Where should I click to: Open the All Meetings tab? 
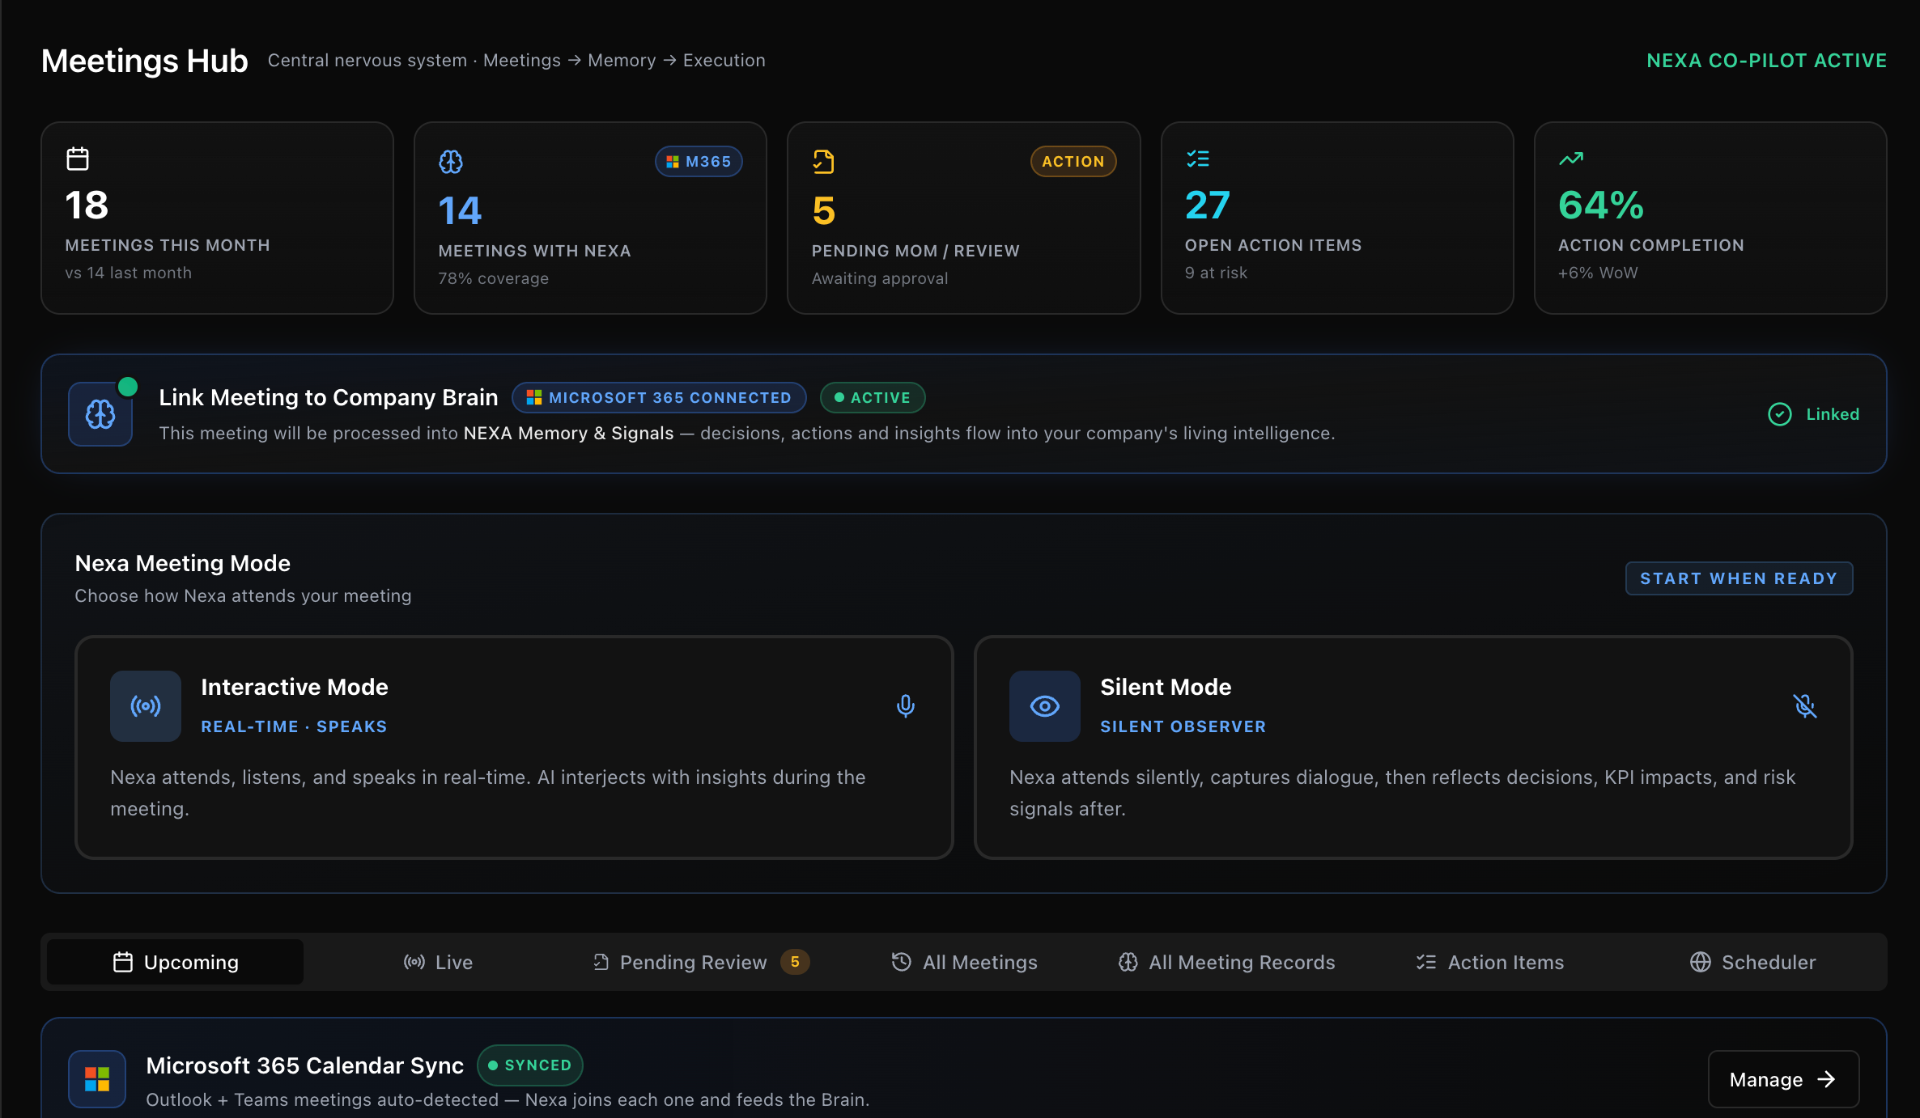(x=964, y=962)
